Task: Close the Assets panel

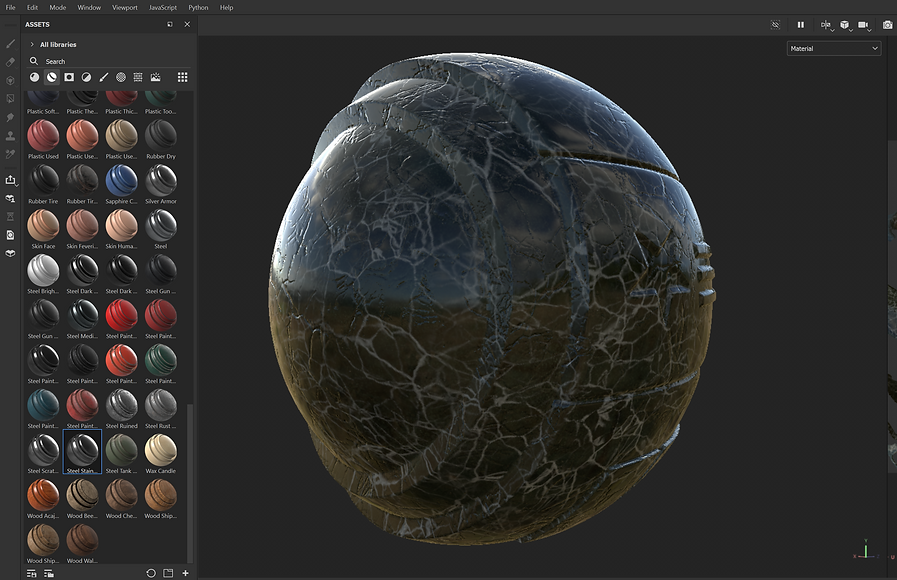Action: [x=187, y=25]
